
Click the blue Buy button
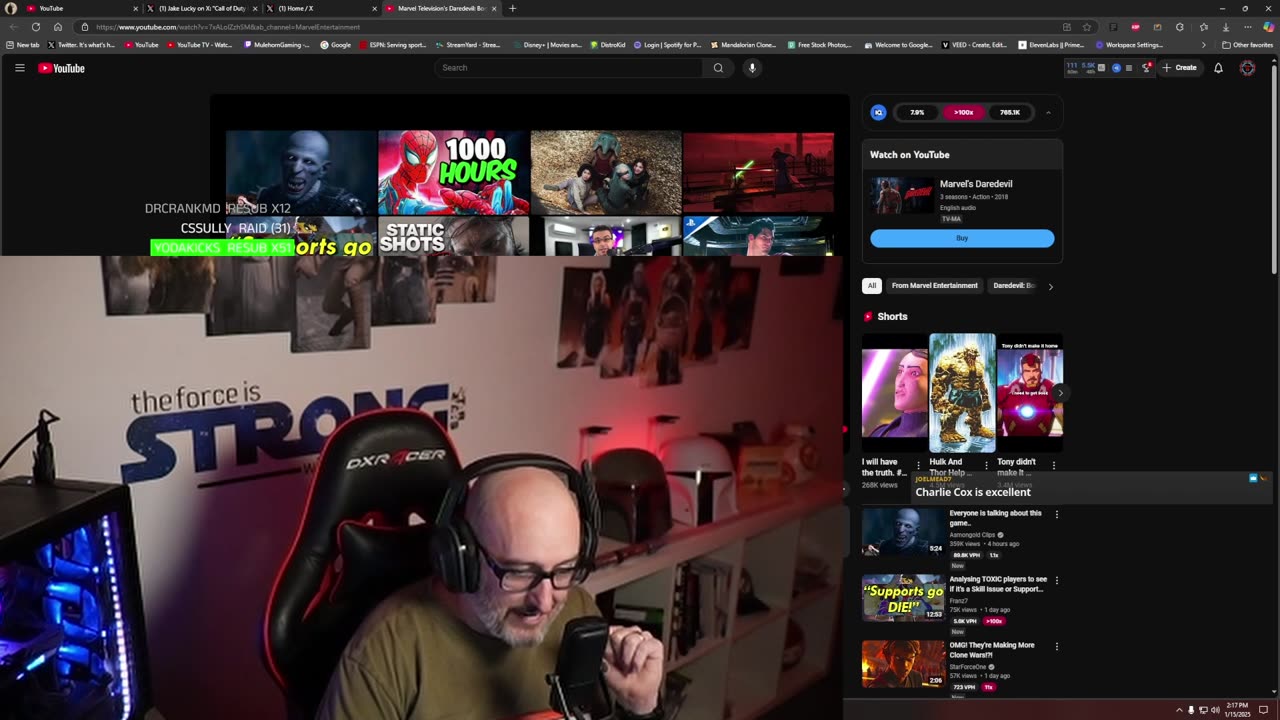tap(962, 238)
